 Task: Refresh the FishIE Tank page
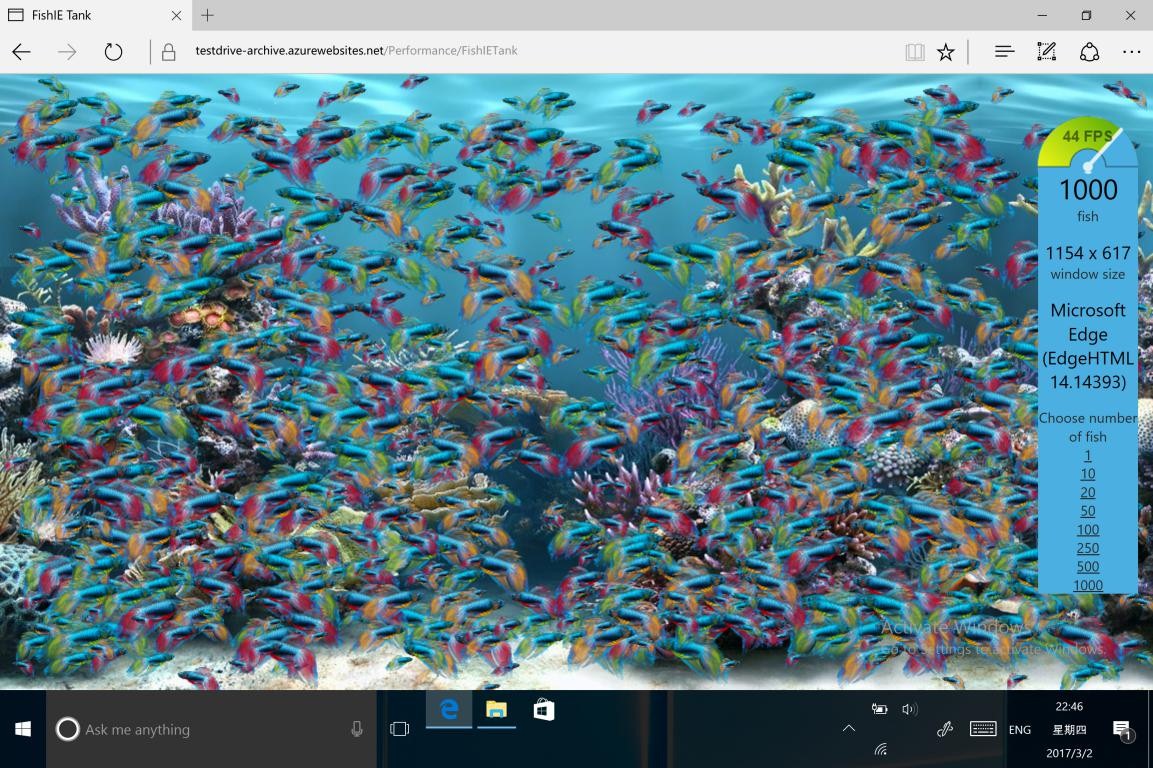[x=113, y=51]
